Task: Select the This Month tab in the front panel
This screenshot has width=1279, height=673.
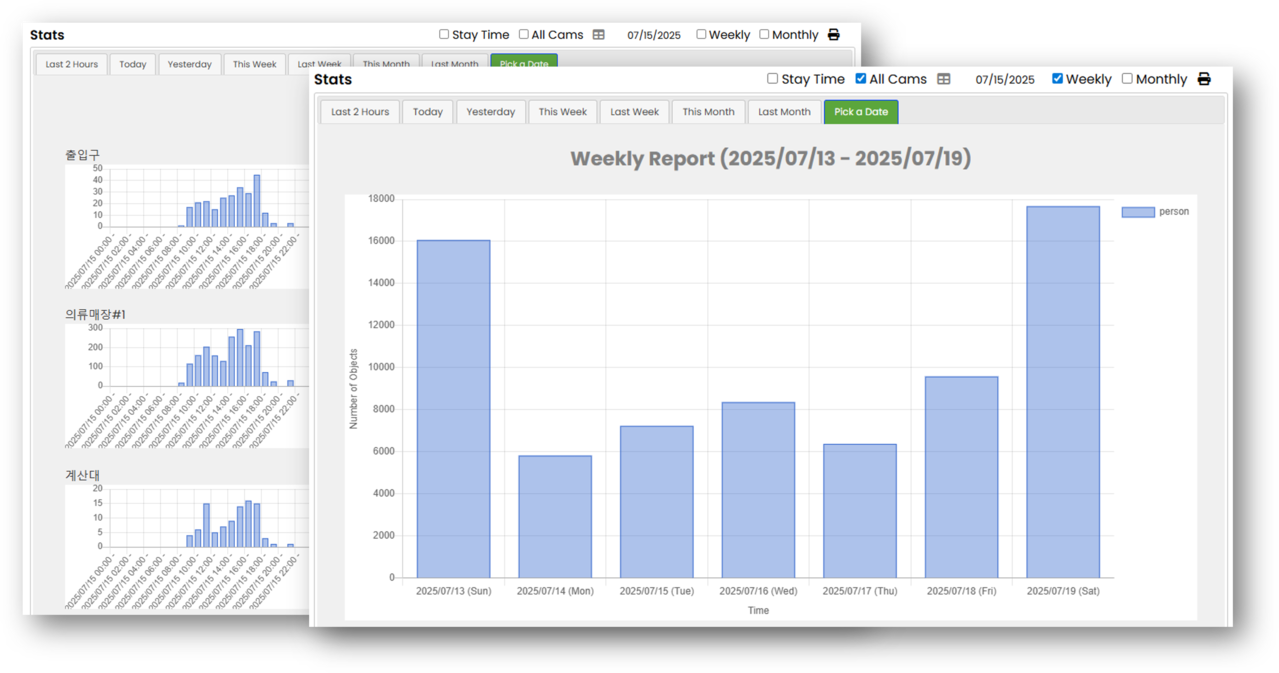Action: pos(708,112)
